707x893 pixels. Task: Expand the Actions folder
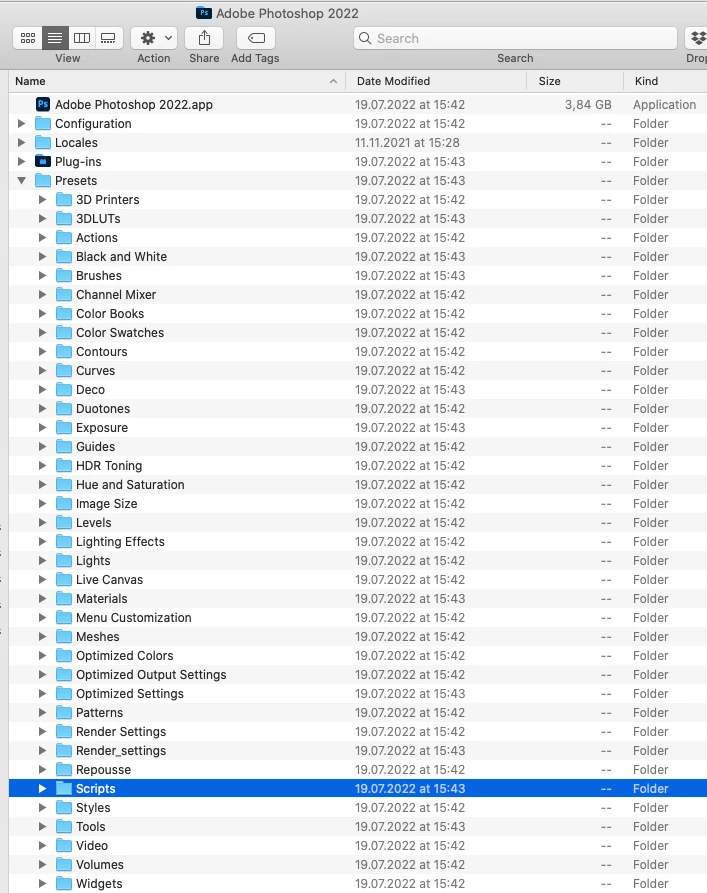(x=42, y=237)
